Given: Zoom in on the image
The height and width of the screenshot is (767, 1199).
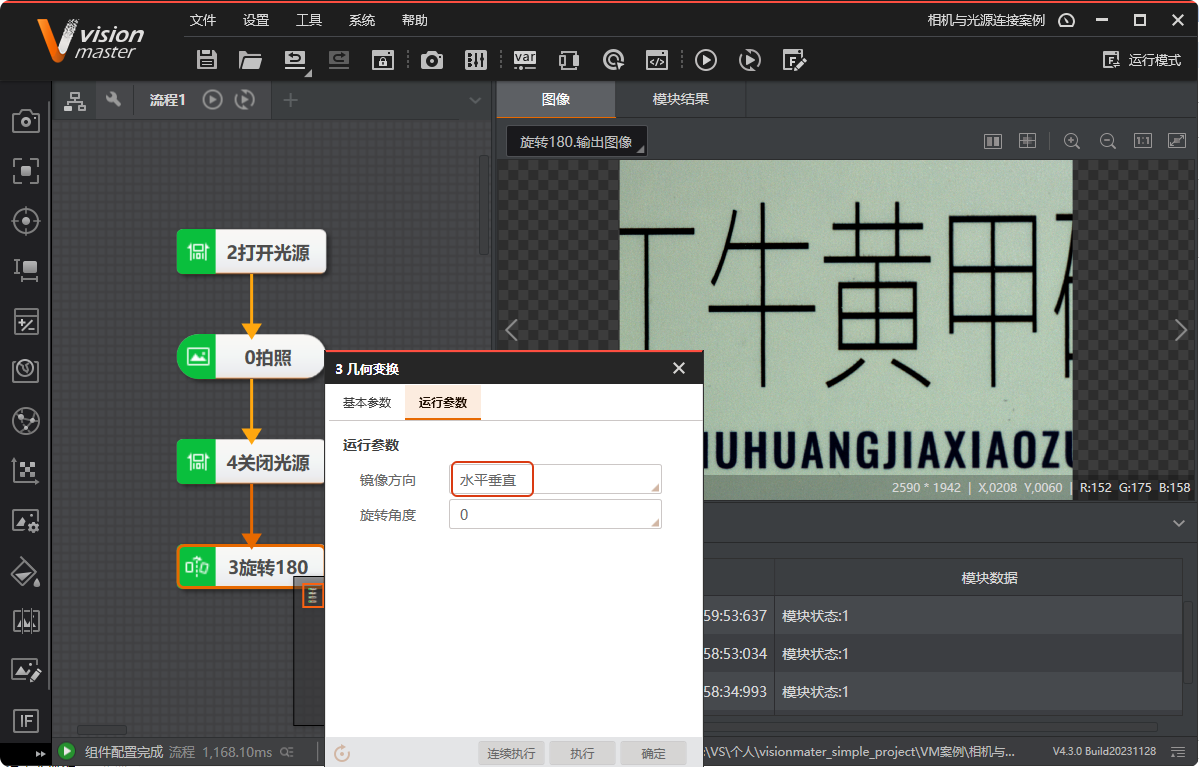Looking at the screenshot, I should click(x=1072, y=141).
